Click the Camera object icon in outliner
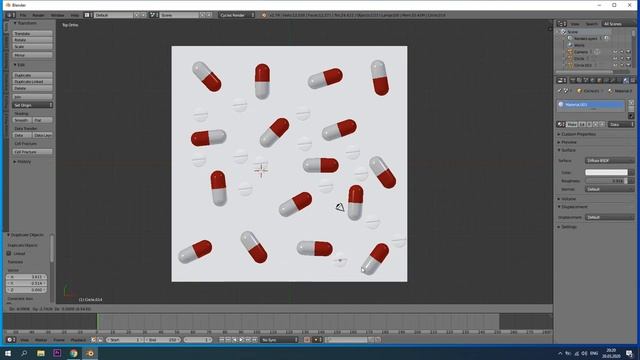Image resolution: width=640 pixels, height=360 pixels. tap(570, 52)
